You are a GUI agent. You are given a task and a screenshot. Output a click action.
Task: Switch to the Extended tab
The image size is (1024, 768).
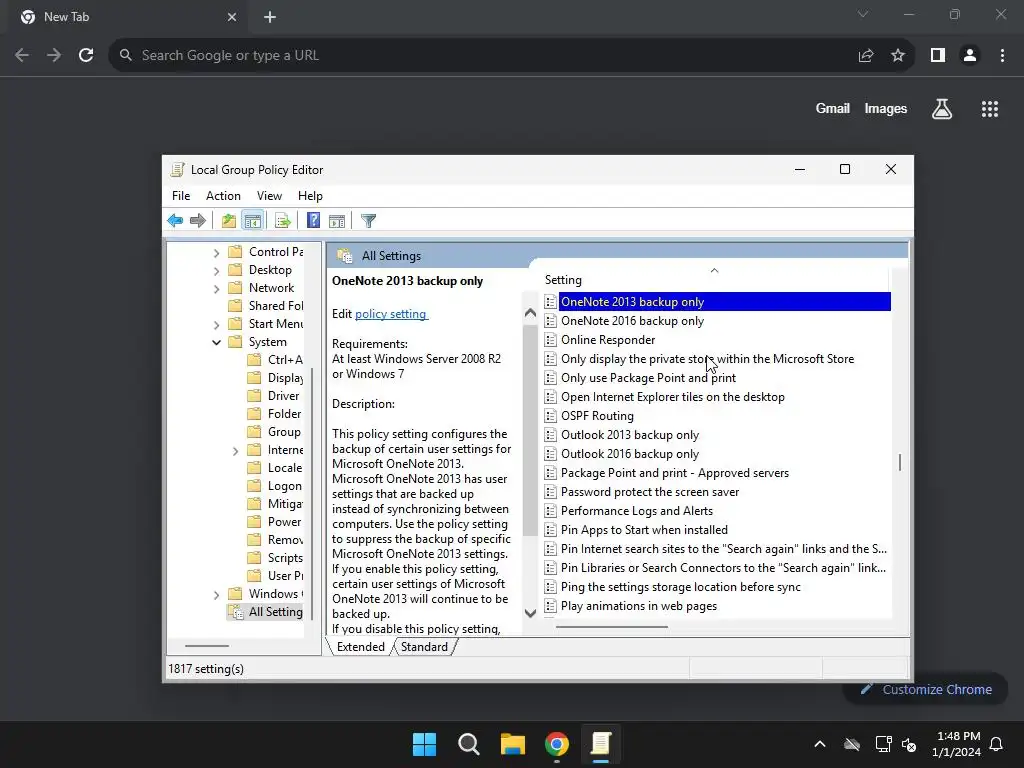(360, 647)
